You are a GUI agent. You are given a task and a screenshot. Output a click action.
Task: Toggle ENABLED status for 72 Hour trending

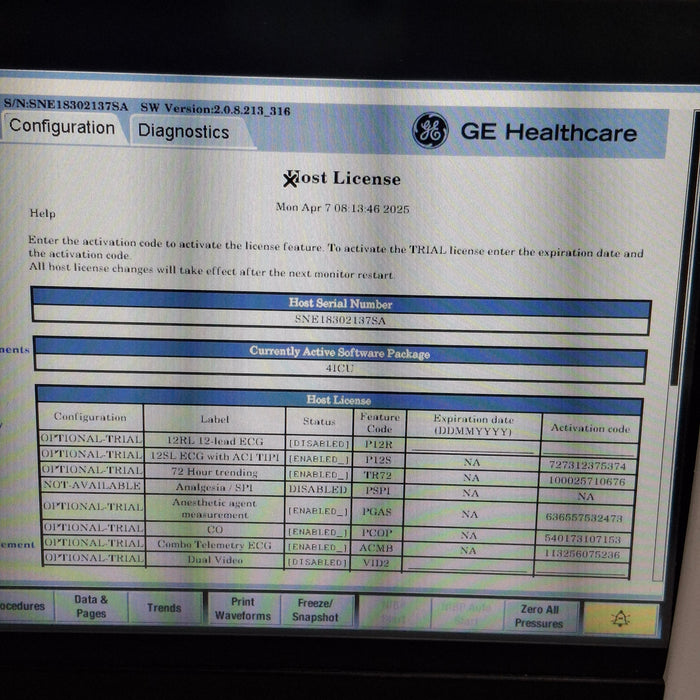tap(319, 474)
